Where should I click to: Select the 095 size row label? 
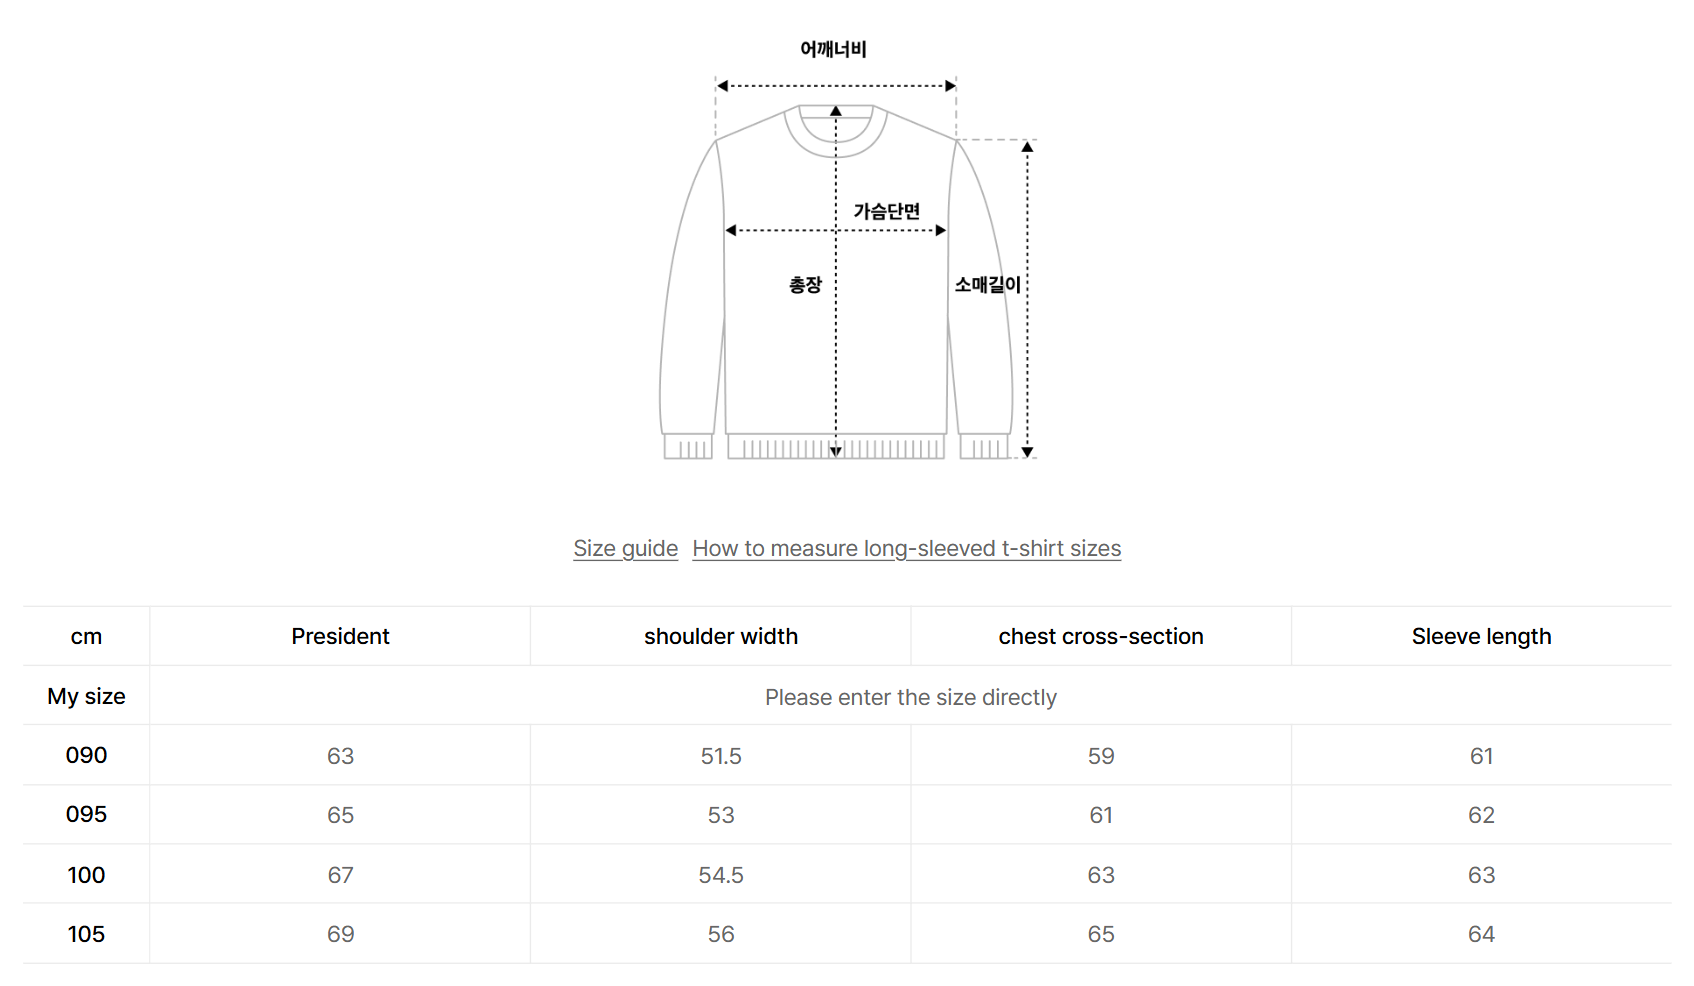tap(86, 814)
